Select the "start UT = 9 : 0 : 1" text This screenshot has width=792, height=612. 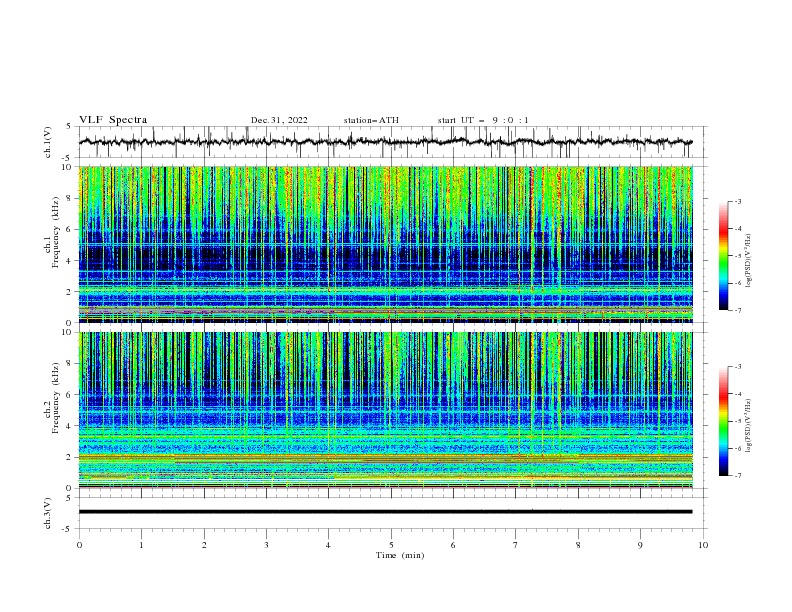pos(483,120)
